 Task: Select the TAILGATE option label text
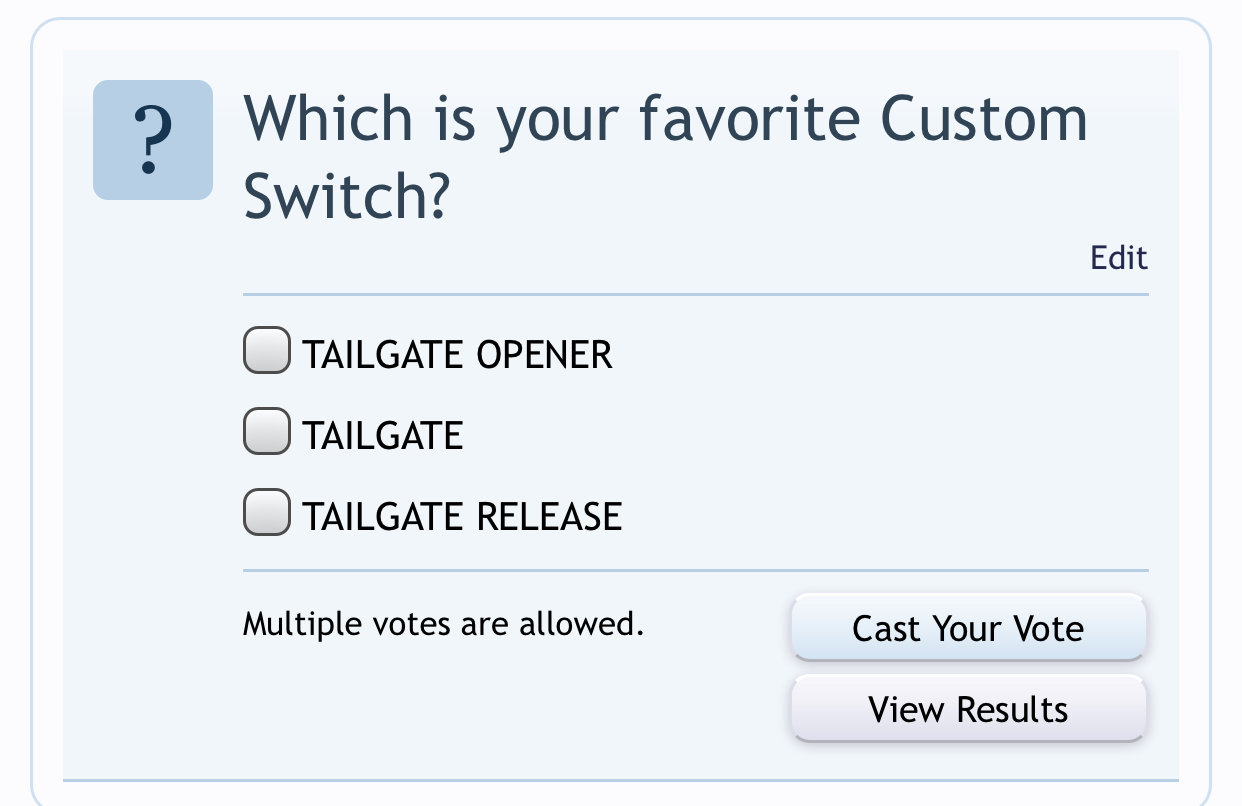383,436
